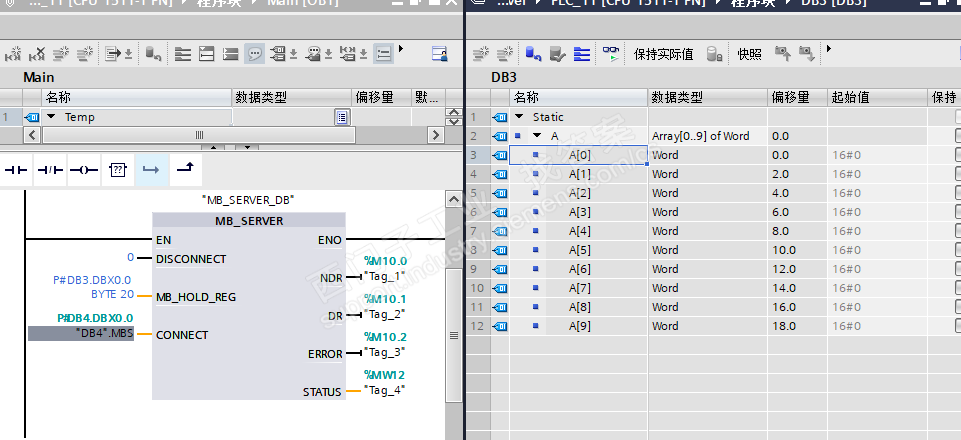Screen dimensions: 961x440
Task: Click the 保持实际值 button
Action: (x=663, y=55)
